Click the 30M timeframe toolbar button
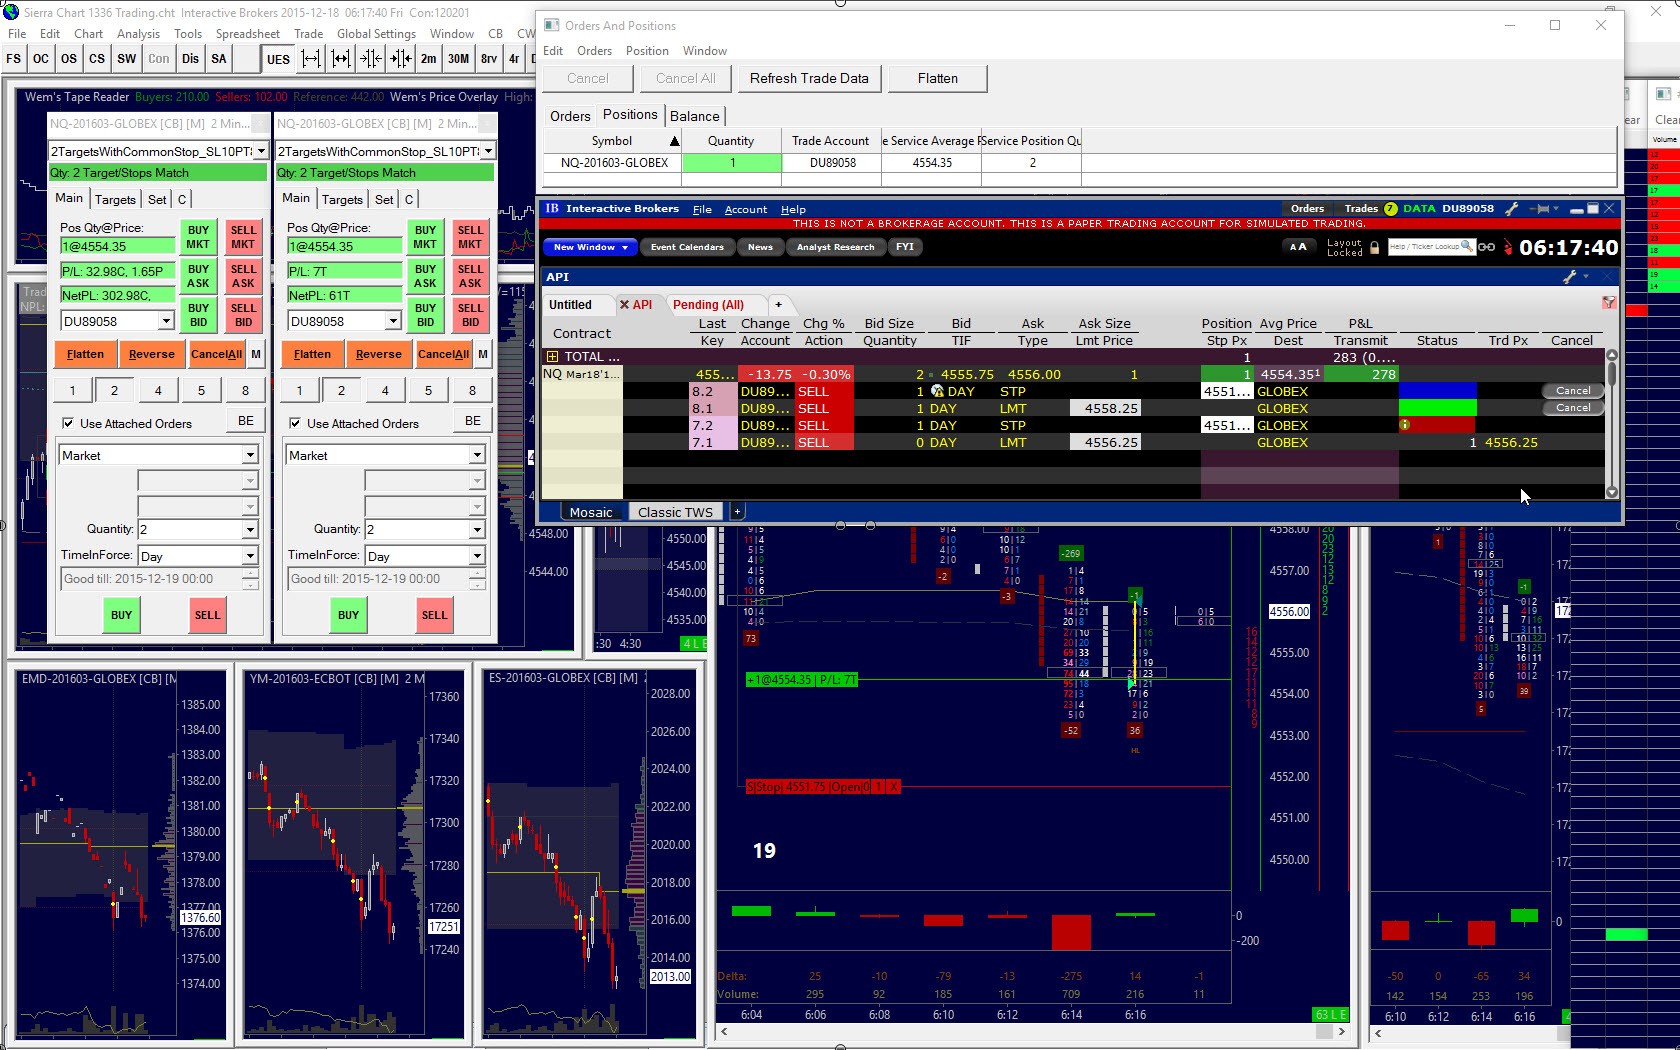Screen dimensions: 1680x1050 pyautogui.click(x=458, y=59)
